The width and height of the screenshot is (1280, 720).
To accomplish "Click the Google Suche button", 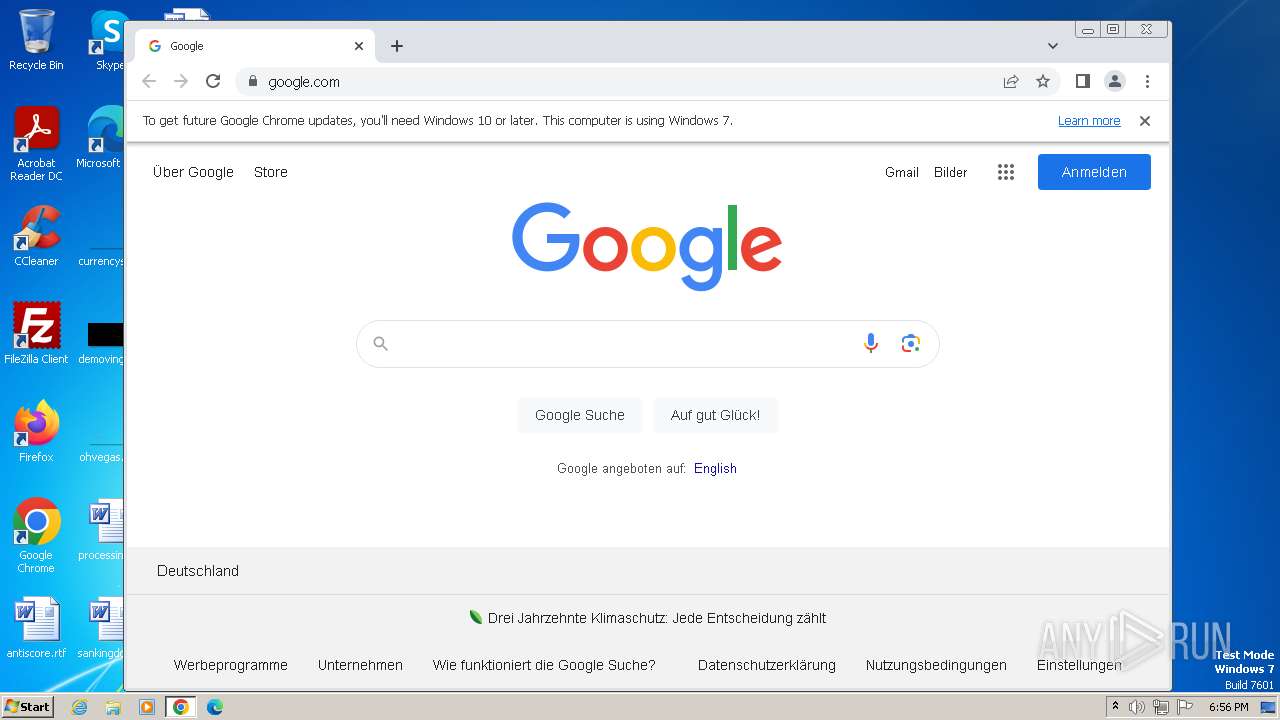I will tap(580, 415).
